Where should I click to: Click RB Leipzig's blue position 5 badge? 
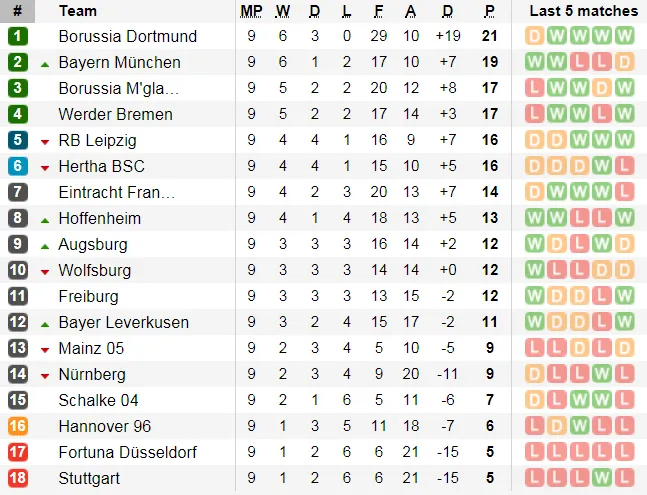point(17,140)
